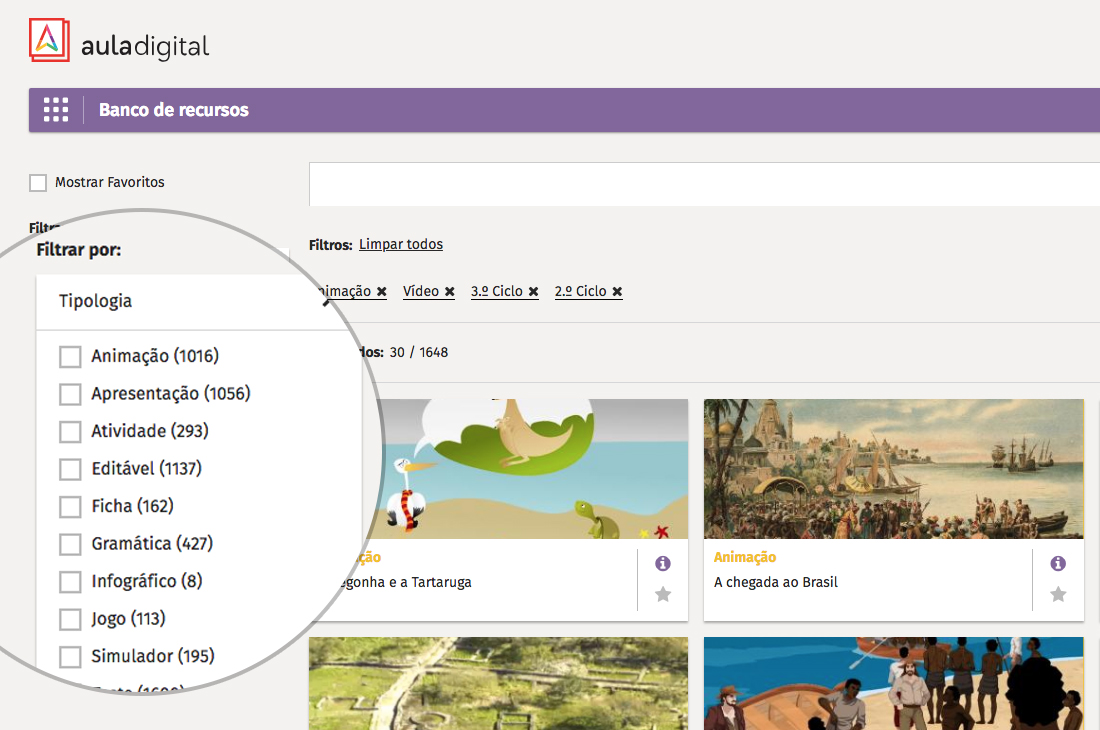Star the Cegonha e a Tartaruga resource
The height and width of the screenshot is (730, 1100).
pos(662,595)
